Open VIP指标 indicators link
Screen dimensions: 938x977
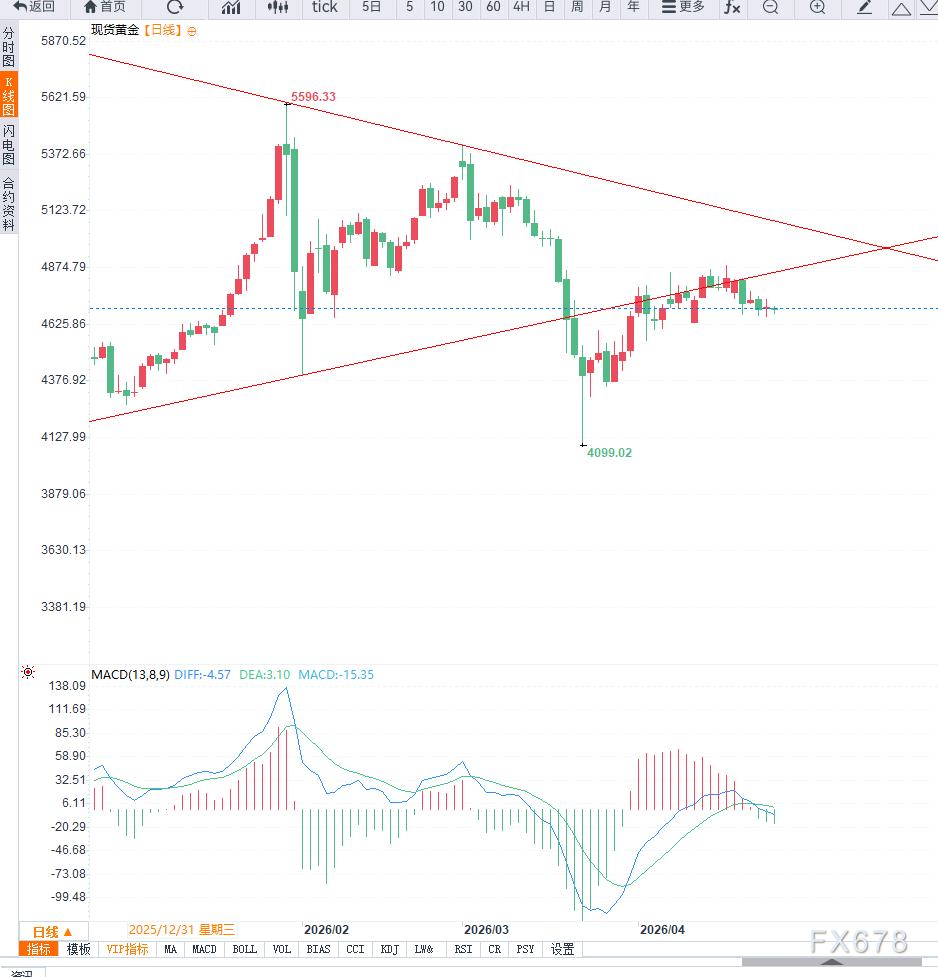point(127,949)
